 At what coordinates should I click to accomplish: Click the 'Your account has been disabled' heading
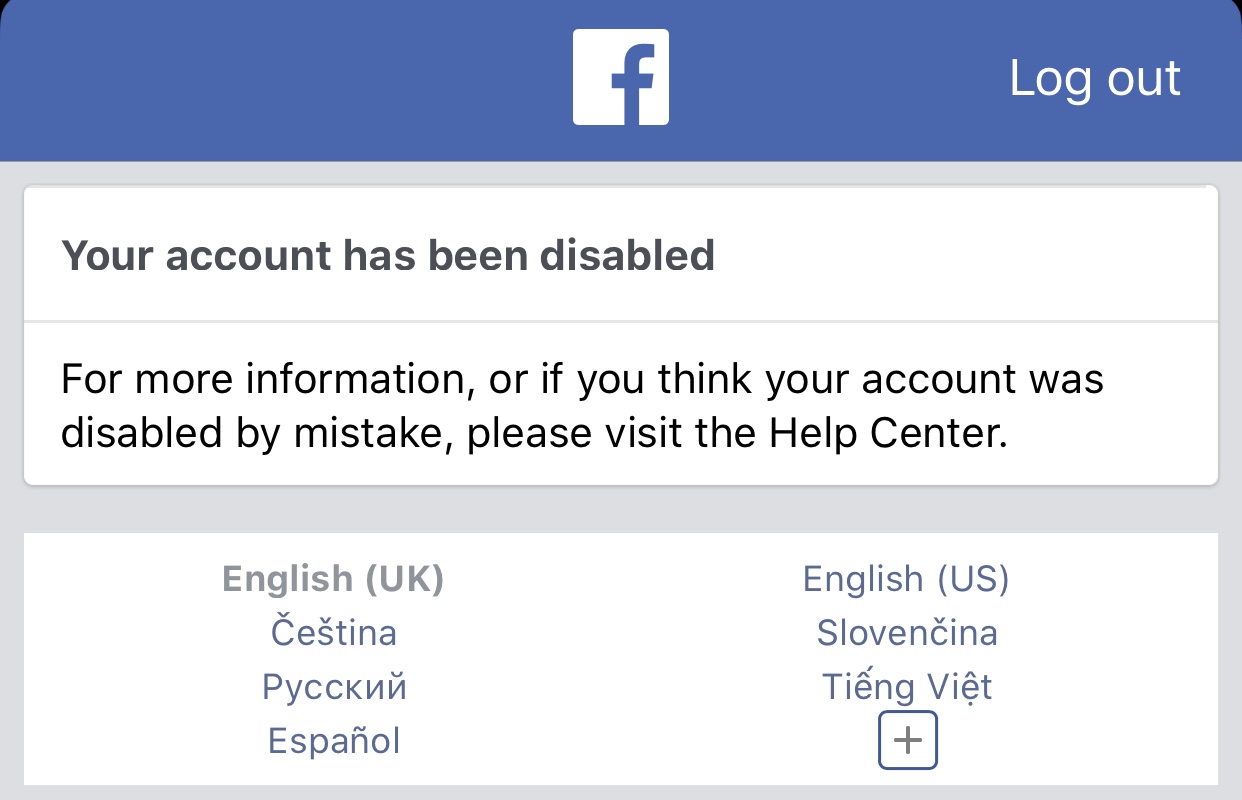pos(388,255)
